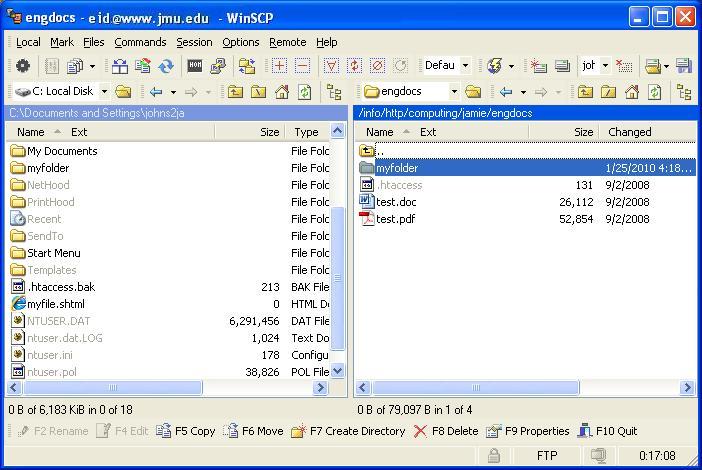Screen dimensions: 702x470
Task: Open the Commands menu
Action: click(x=140, y=42)
